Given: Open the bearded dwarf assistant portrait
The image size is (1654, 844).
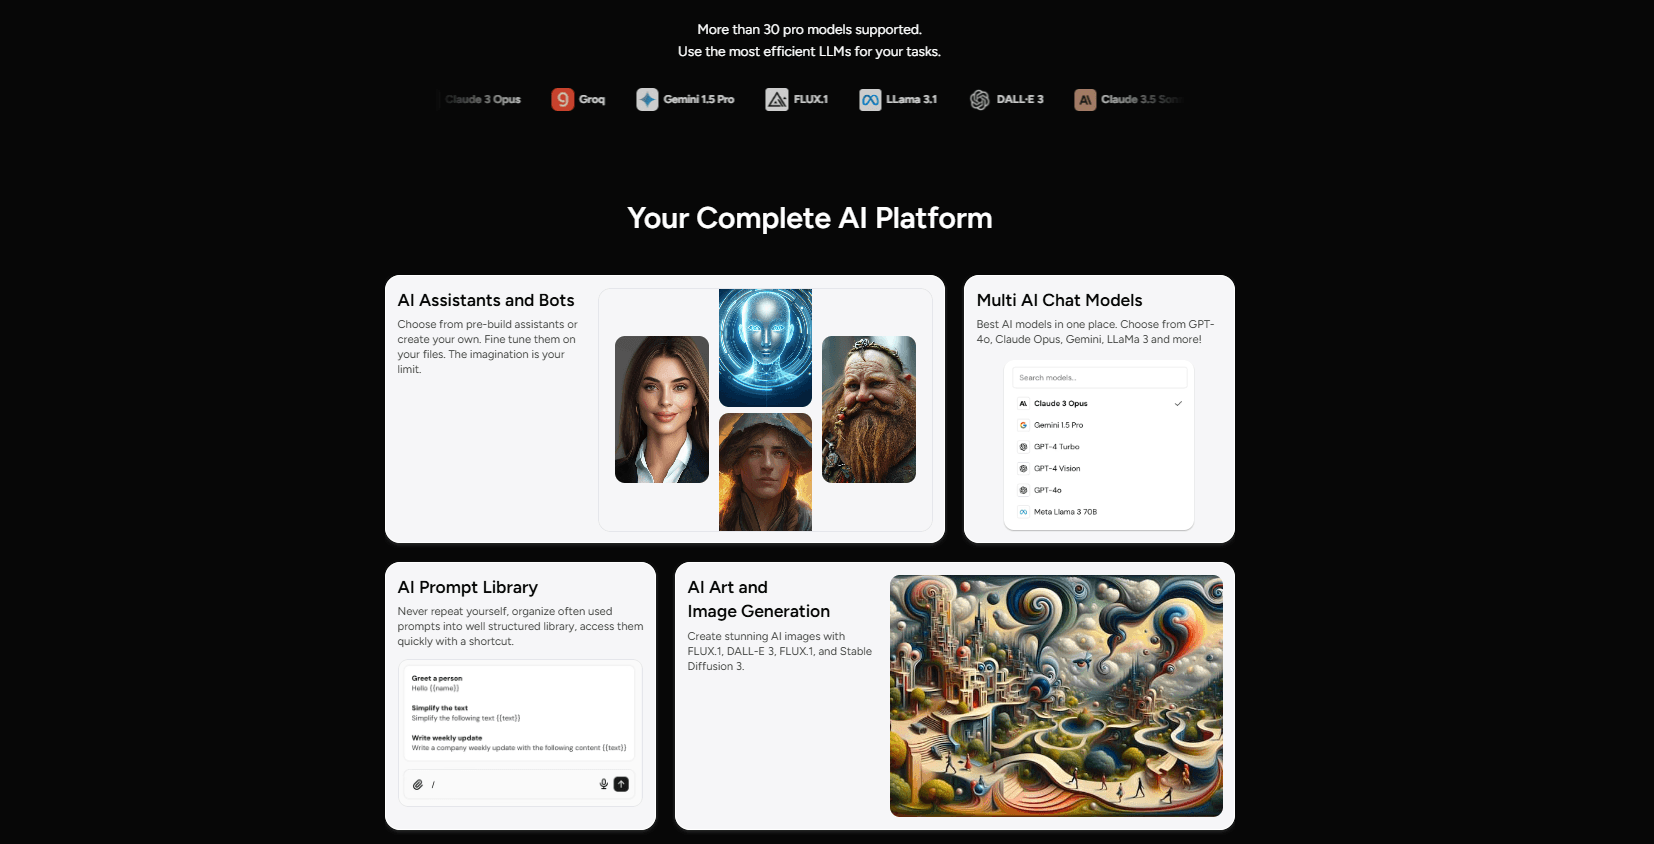Looking at the screenshot, I should (x=869, y=409).
